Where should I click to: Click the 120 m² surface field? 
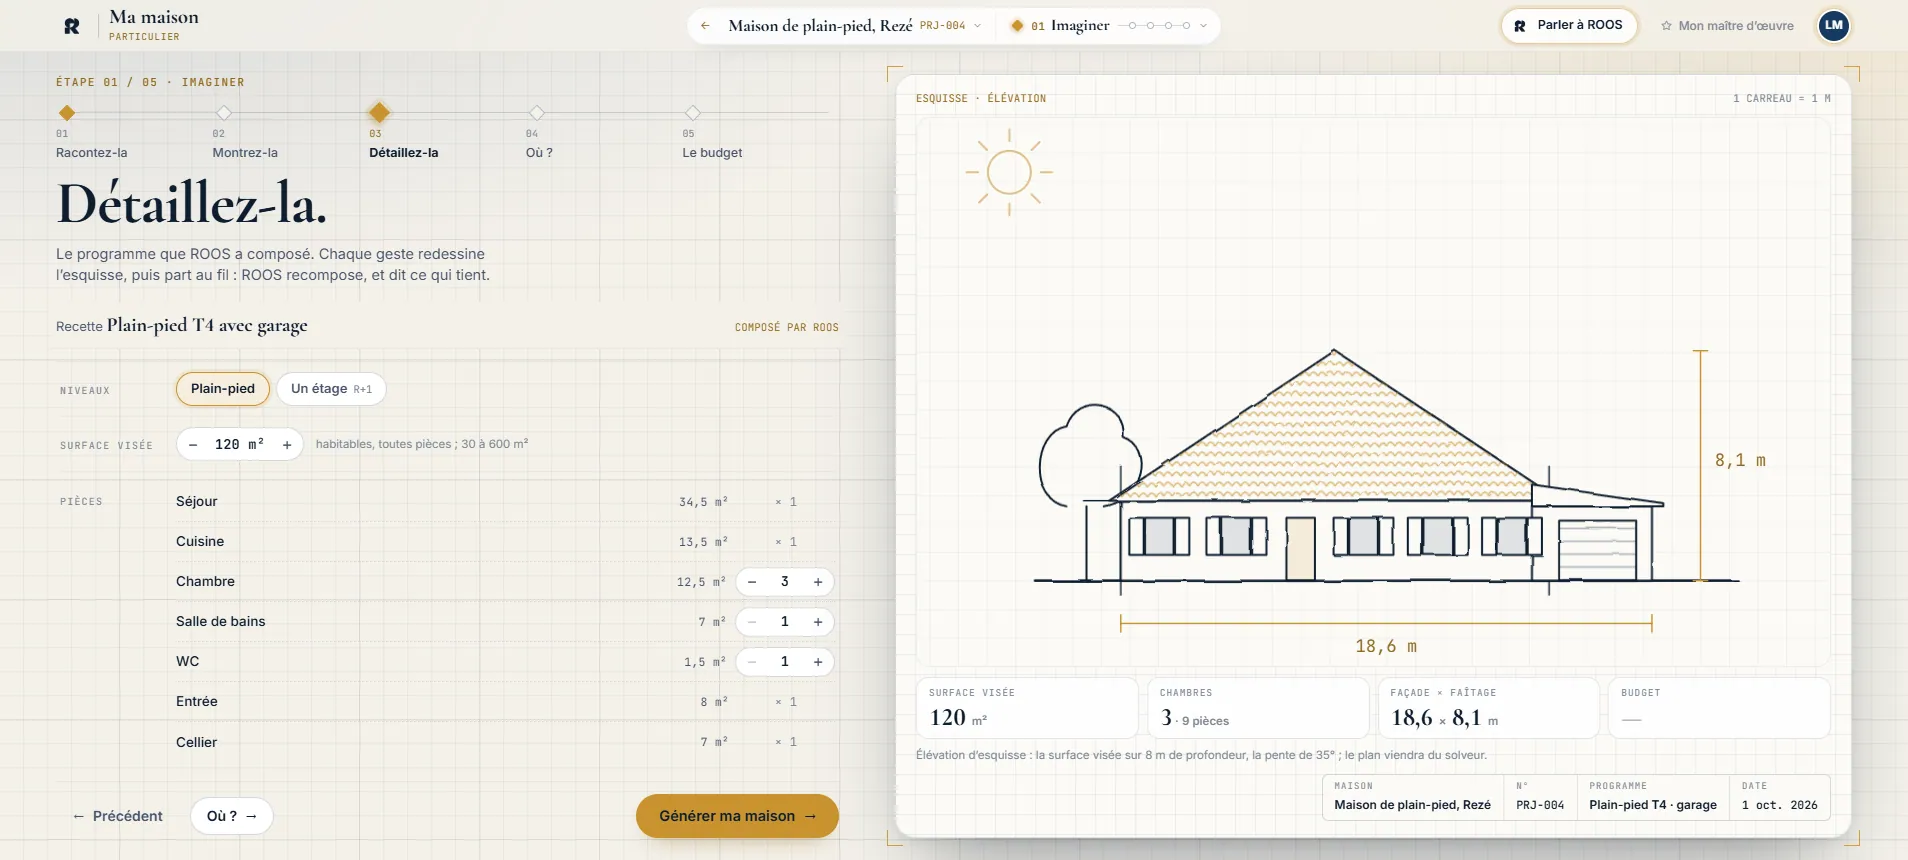coord(240,445)
